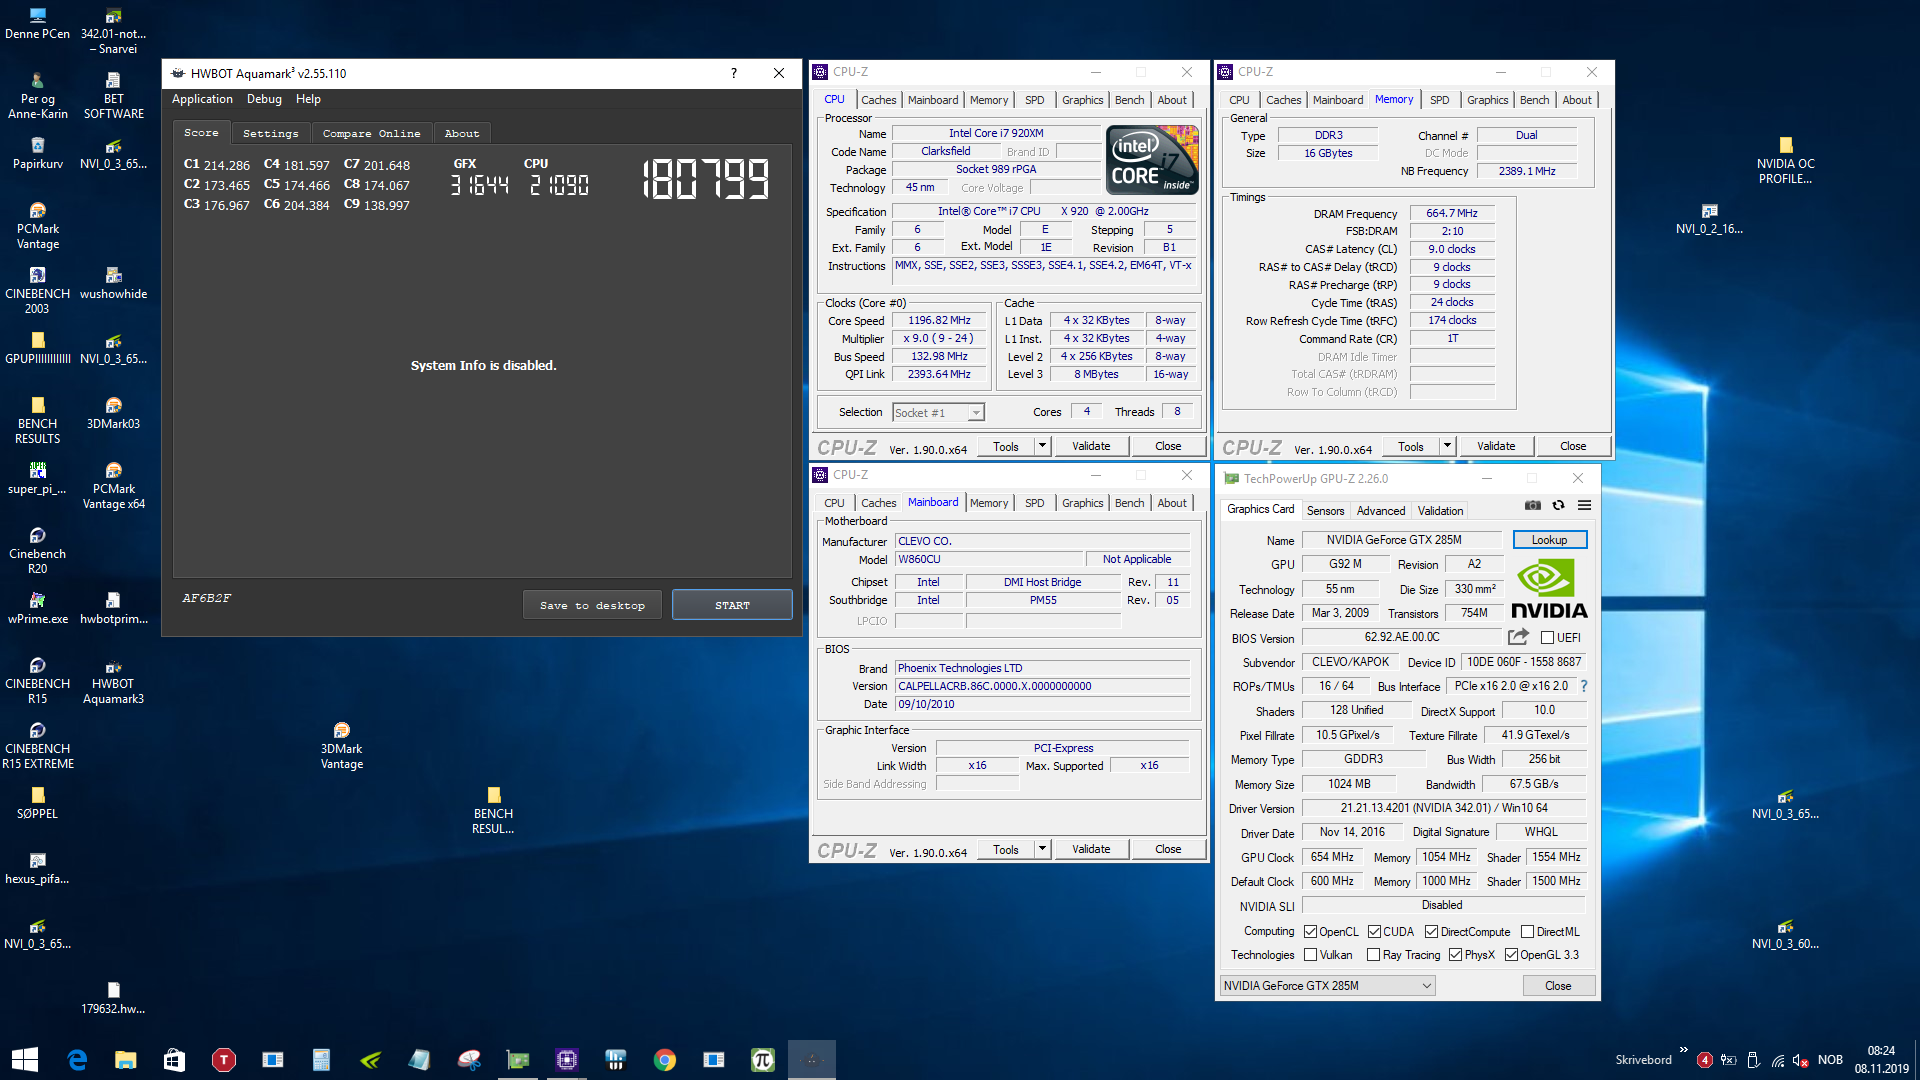
Task: Select Graphics tab in CPU-Z Memory window
Action: point(1487,100)
